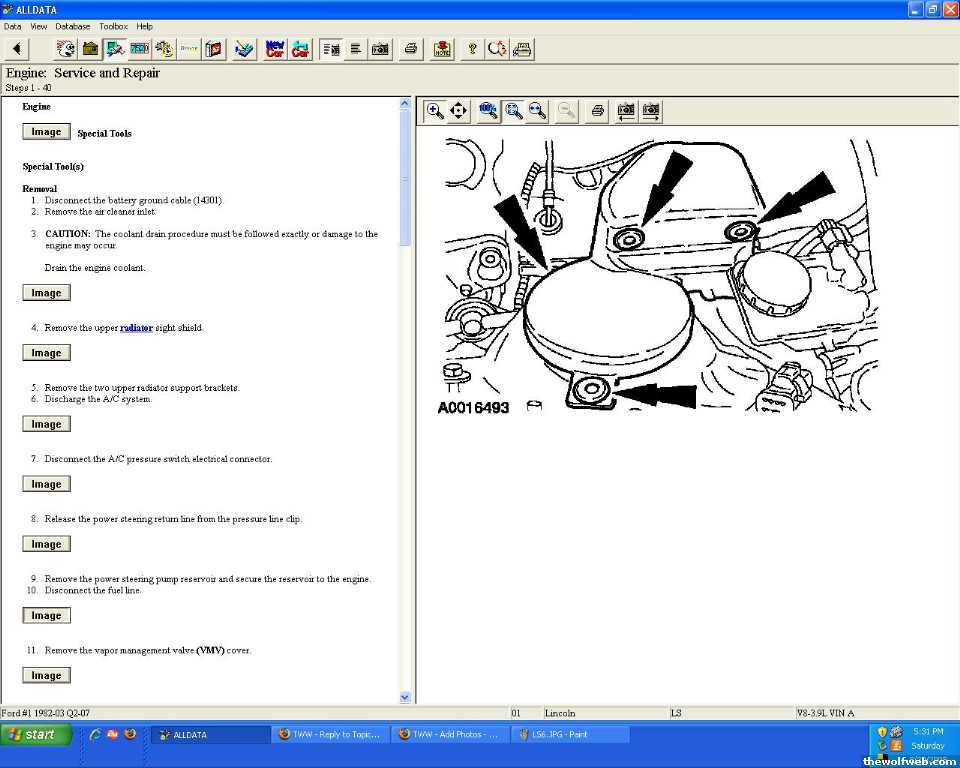Toggle the text-only layout view button
The height and width of the screenshot is (768, 960).
(x=355, y=49)
